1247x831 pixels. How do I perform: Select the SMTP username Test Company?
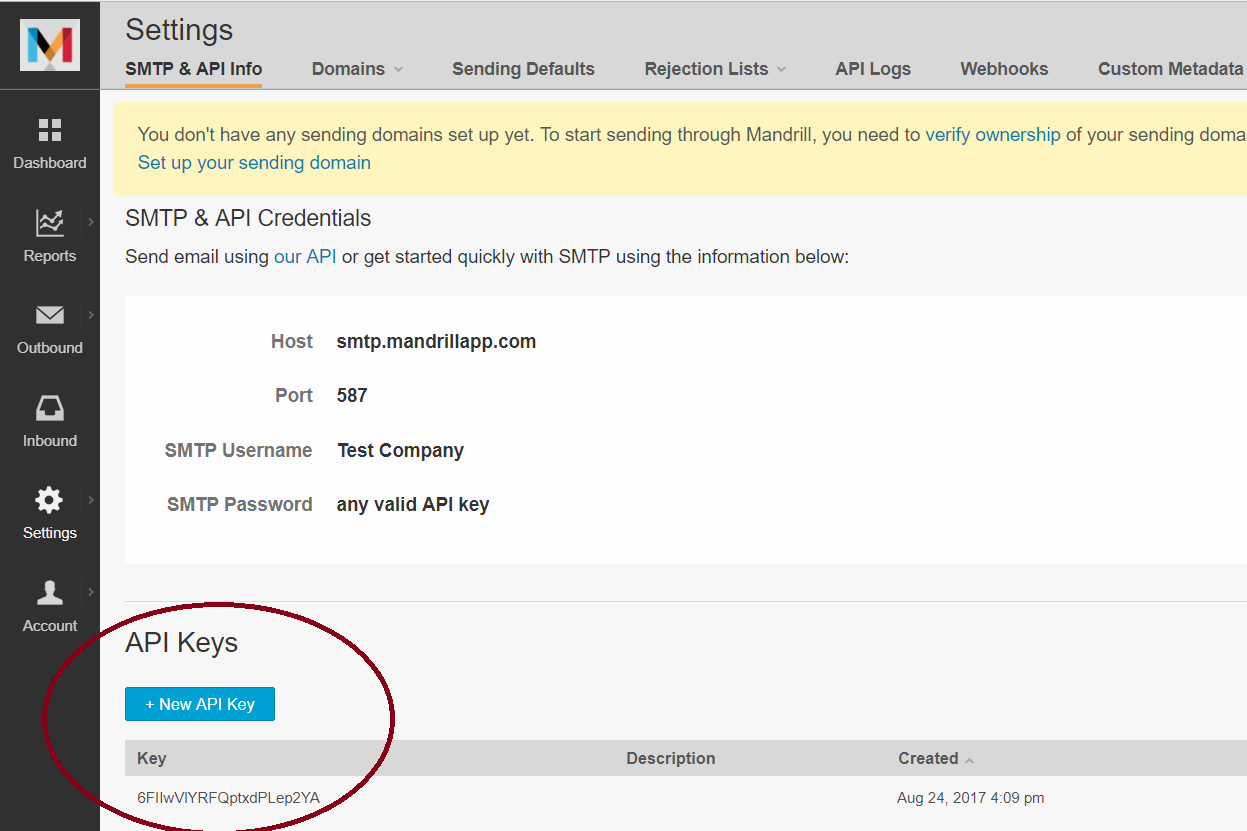point(401,450)
